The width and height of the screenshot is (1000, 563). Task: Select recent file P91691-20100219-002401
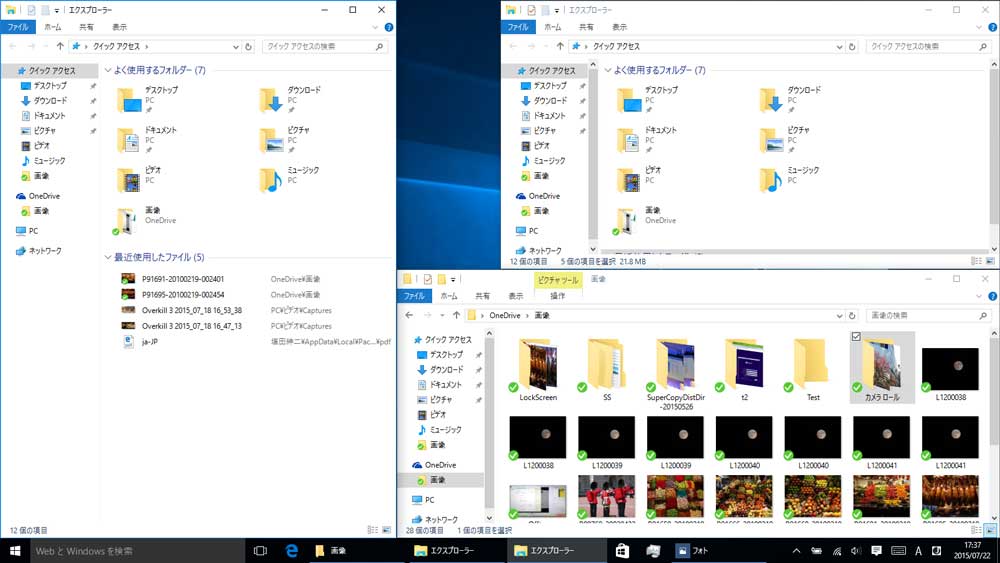point(182,279)
